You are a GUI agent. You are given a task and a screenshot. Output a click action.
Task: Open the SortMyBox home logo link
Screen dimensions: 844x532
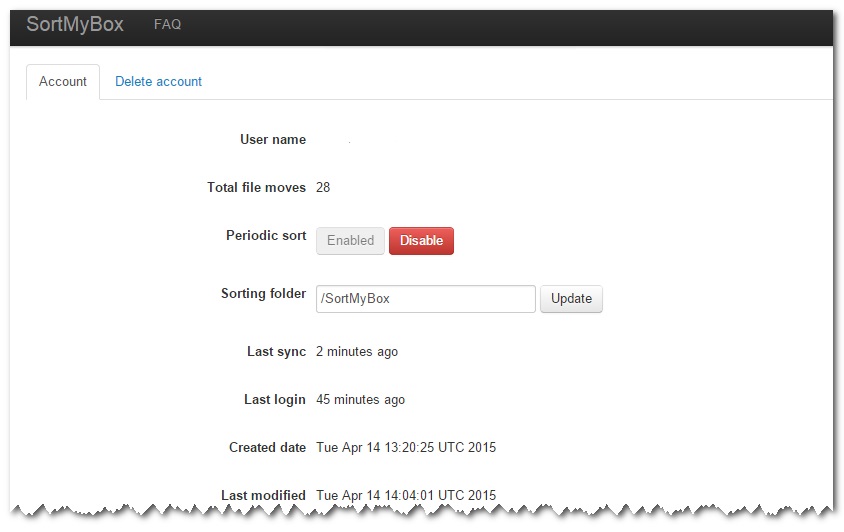point(75,24)
